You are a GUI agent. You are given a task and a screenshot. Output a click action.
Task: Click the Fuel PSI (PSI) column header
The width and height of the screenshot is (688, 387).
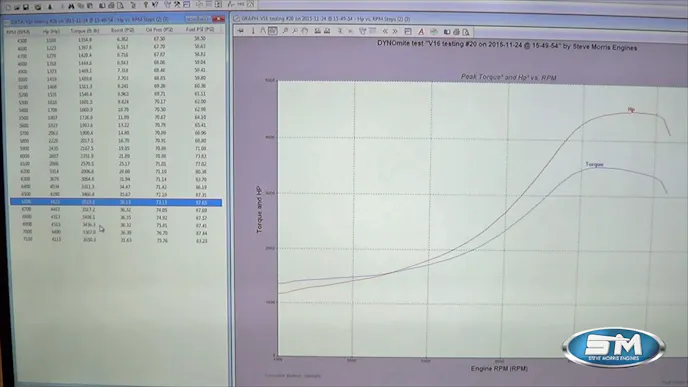click(200, 29)
